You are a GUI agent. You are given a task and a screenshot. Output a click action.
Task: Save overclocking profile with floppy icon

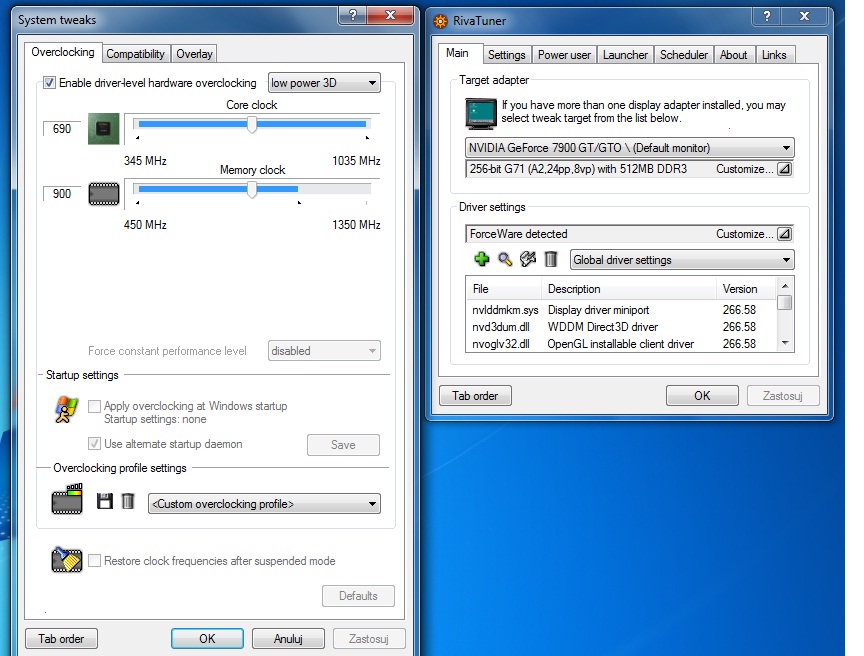coord(105,501)
